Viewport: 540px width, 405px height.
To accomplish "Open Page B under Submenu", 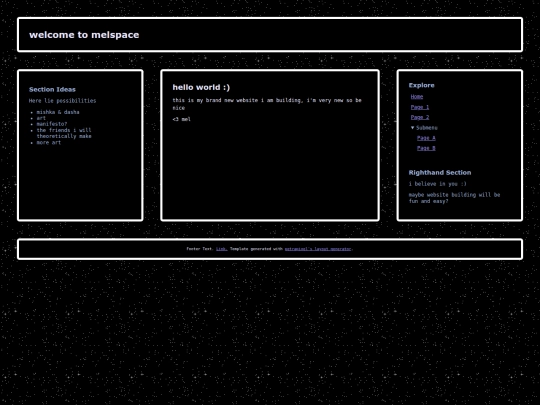I will [x=426, y=148].
